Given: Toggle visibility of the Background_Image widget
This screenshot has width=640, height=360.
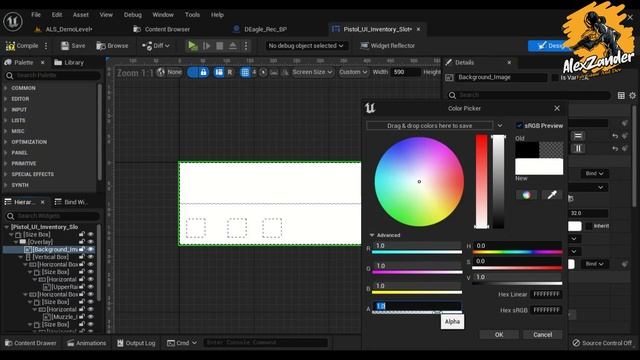Looking at the screenshot, I should [91, 249].
